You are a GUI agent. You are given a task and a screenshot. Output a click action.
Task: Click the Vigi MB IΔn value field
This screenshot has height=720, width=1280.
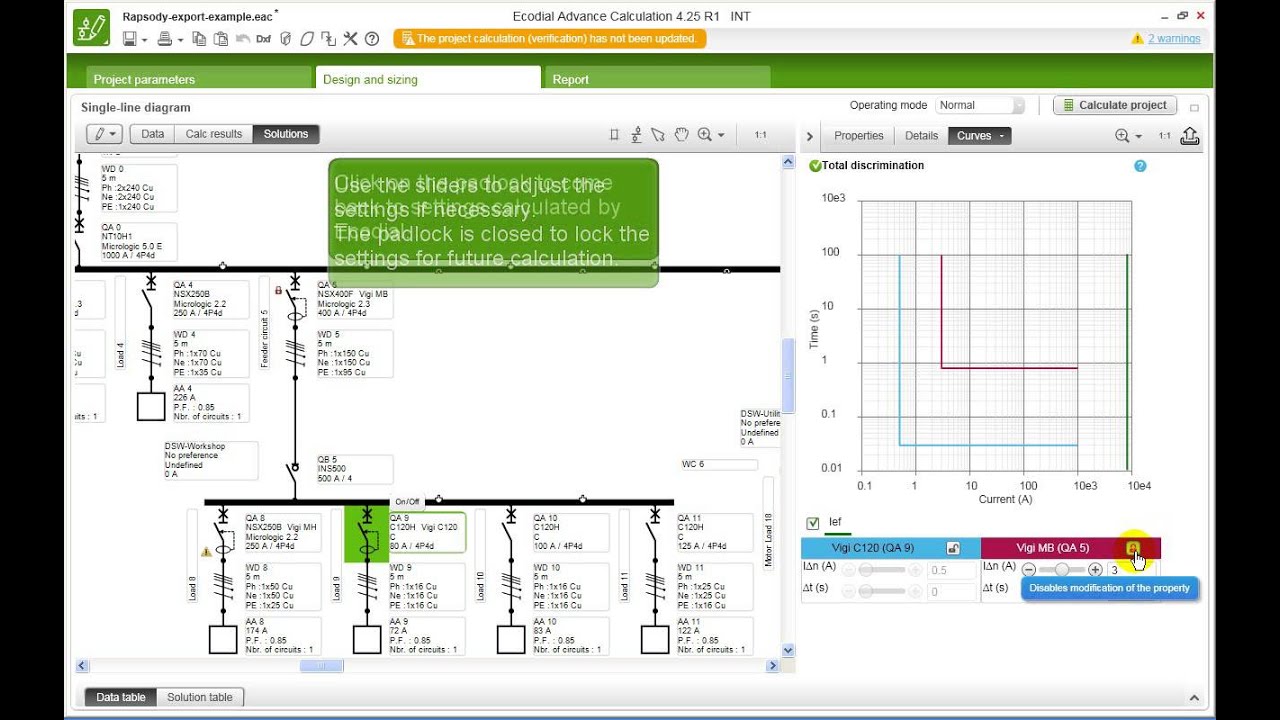[x=1130, y=571]
